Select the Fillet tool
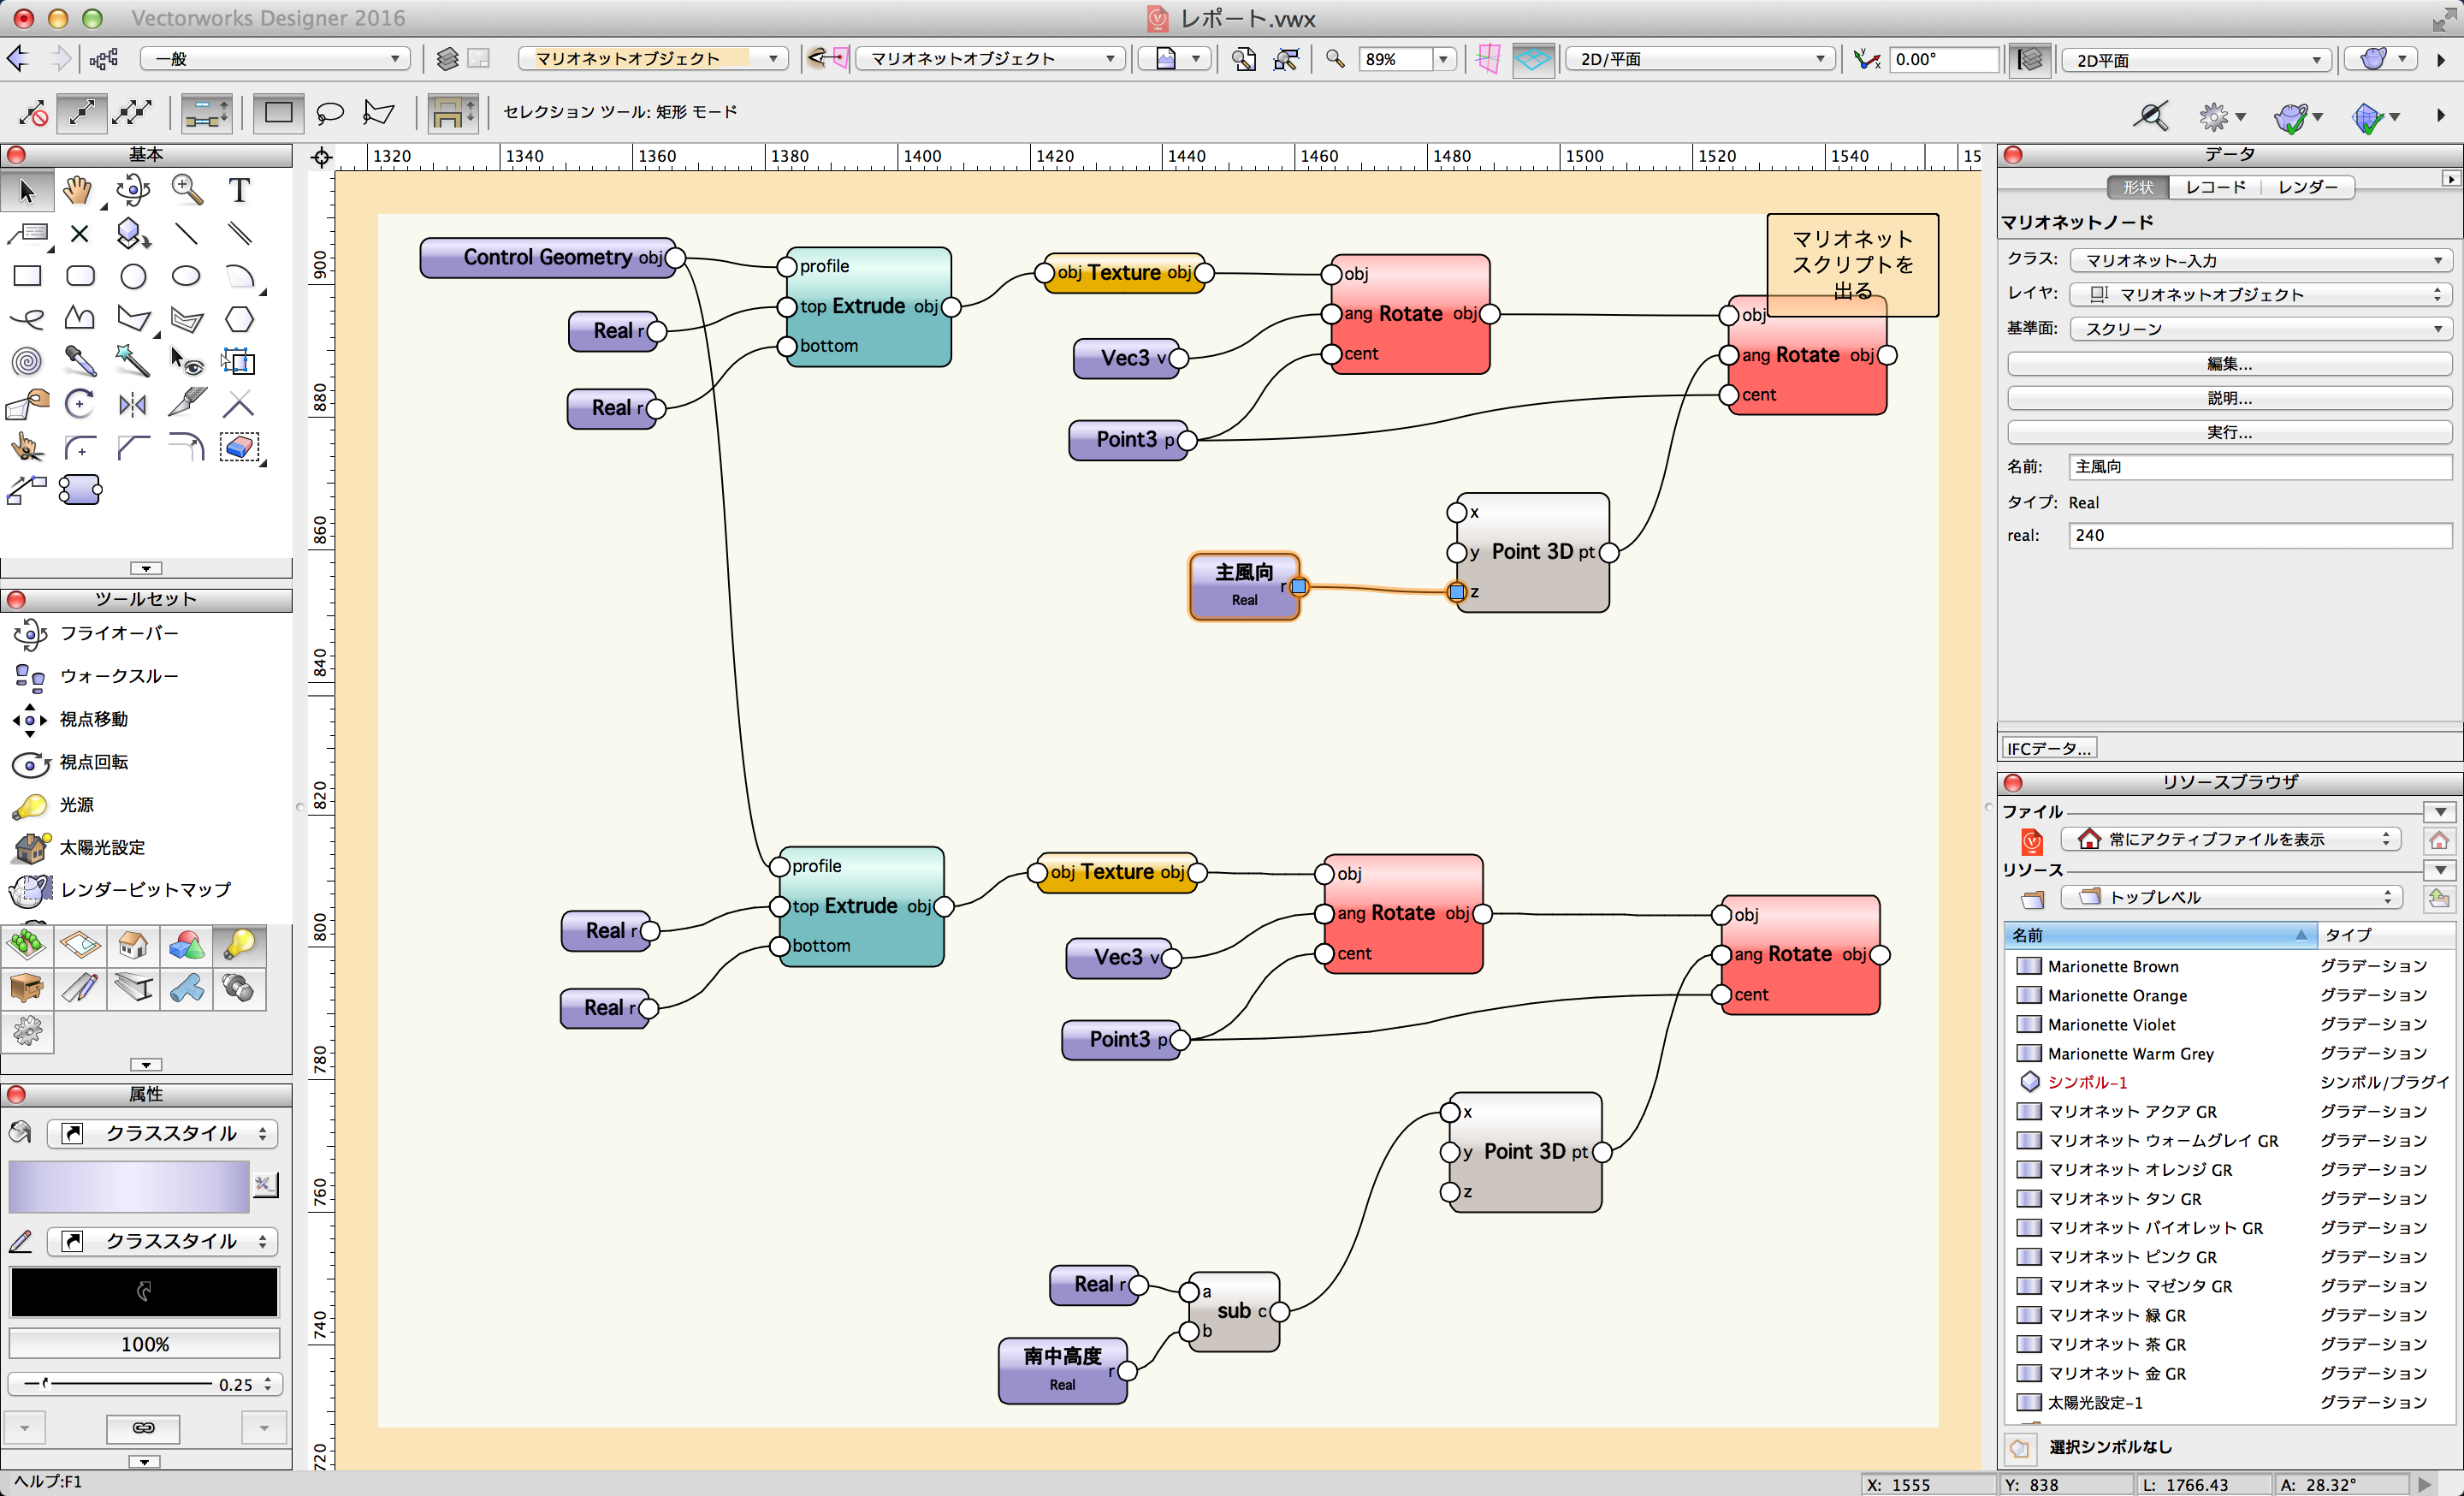 [80, 447]
